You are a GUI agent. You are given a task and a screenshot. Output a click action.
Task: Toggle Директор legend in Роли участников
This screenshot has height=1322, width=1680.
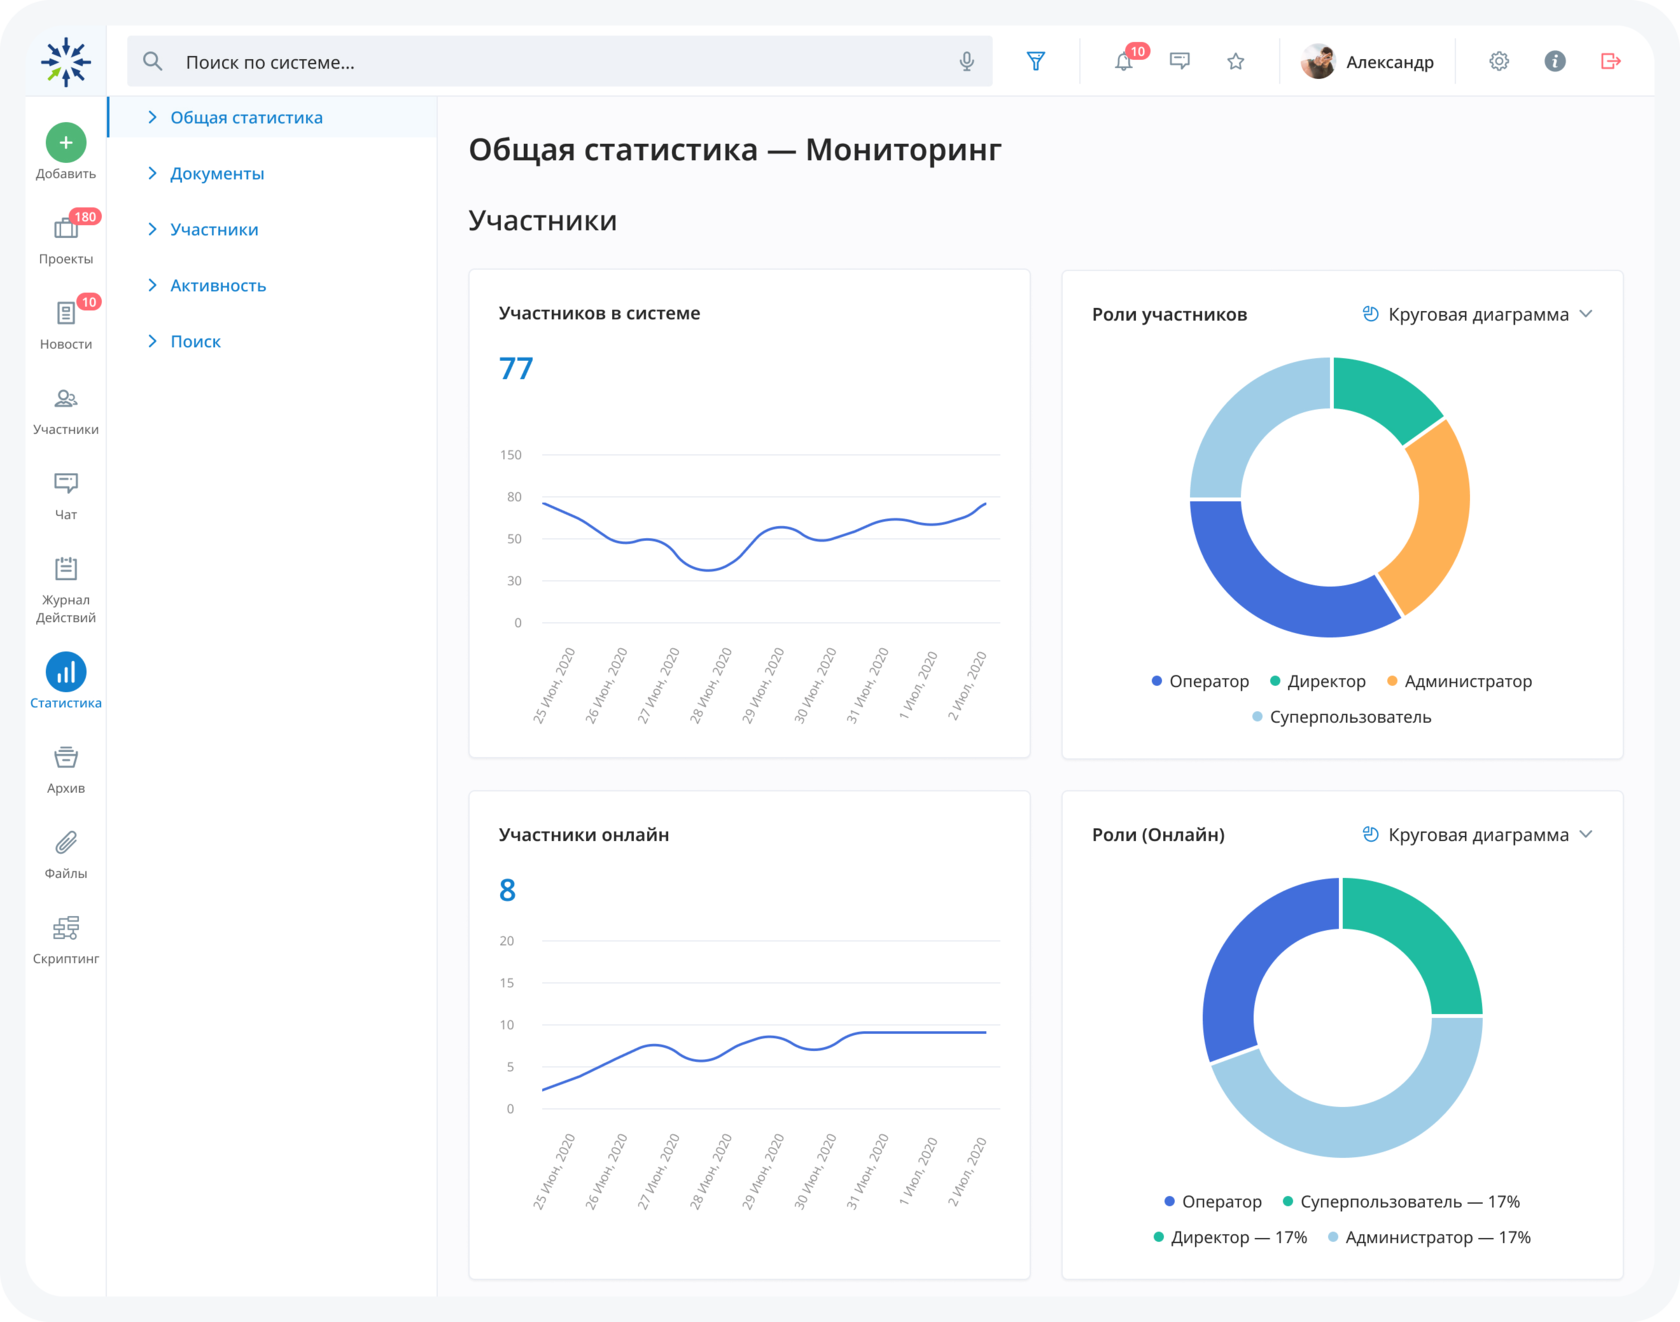tap(1317, 681)
